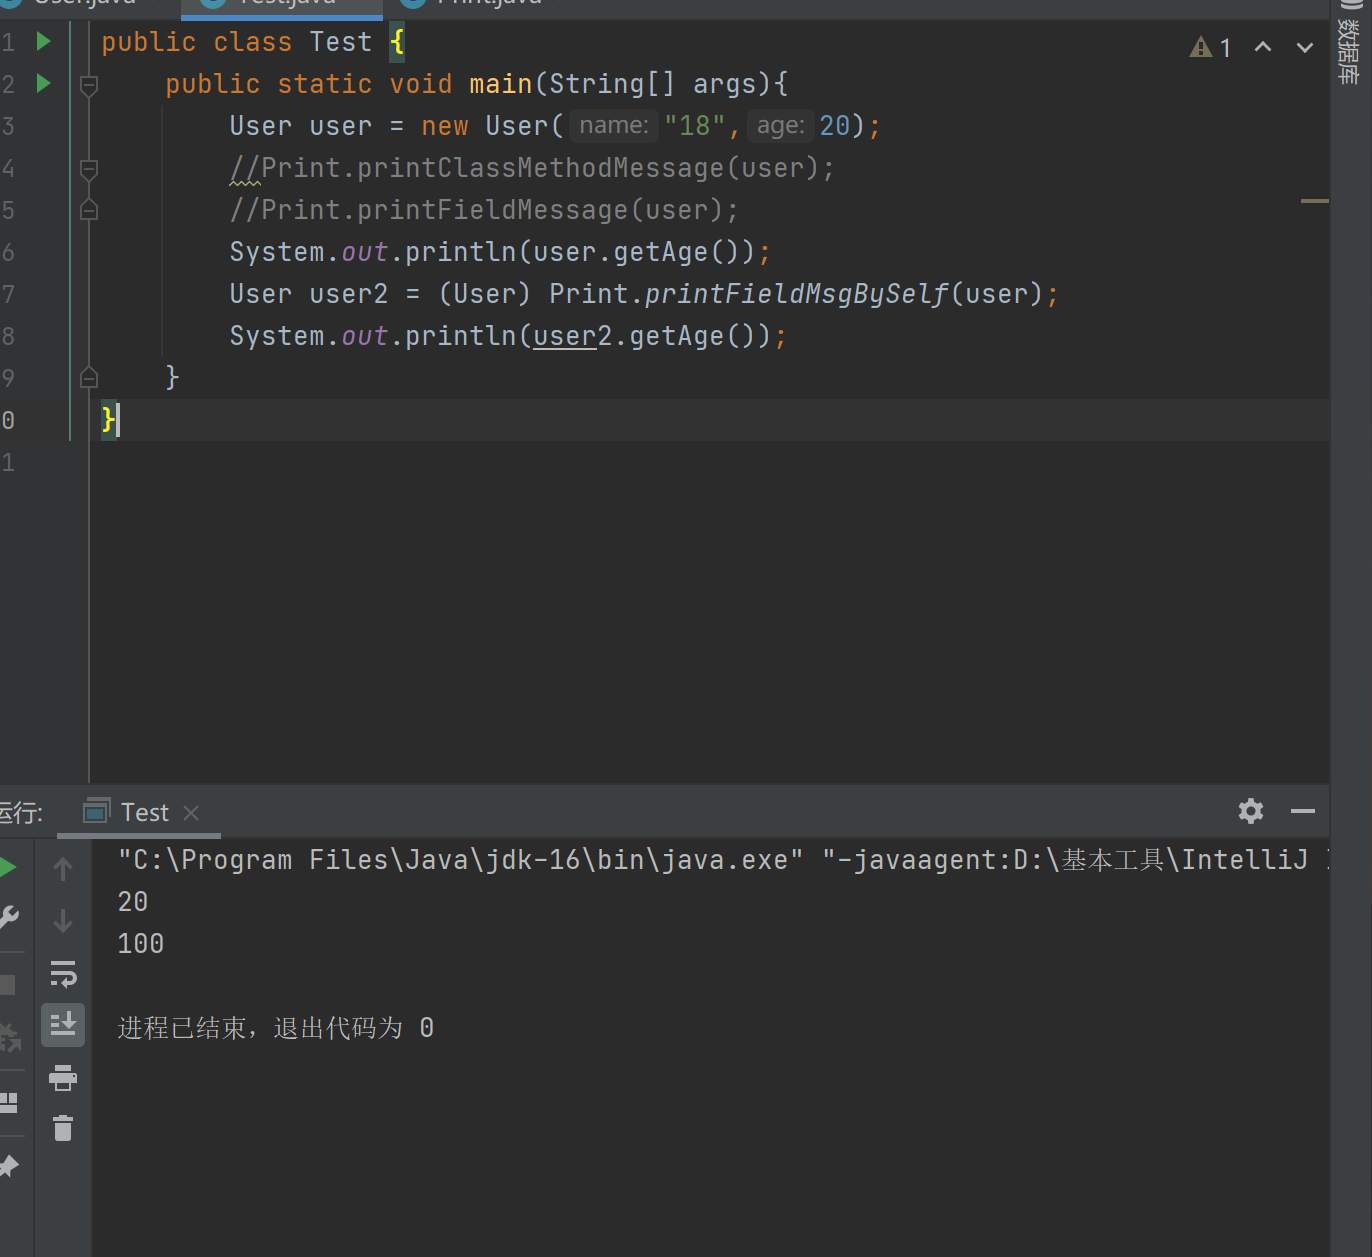Open run configuration wrench icon
Viewport: 1372px width, 1257px height.
8,918
